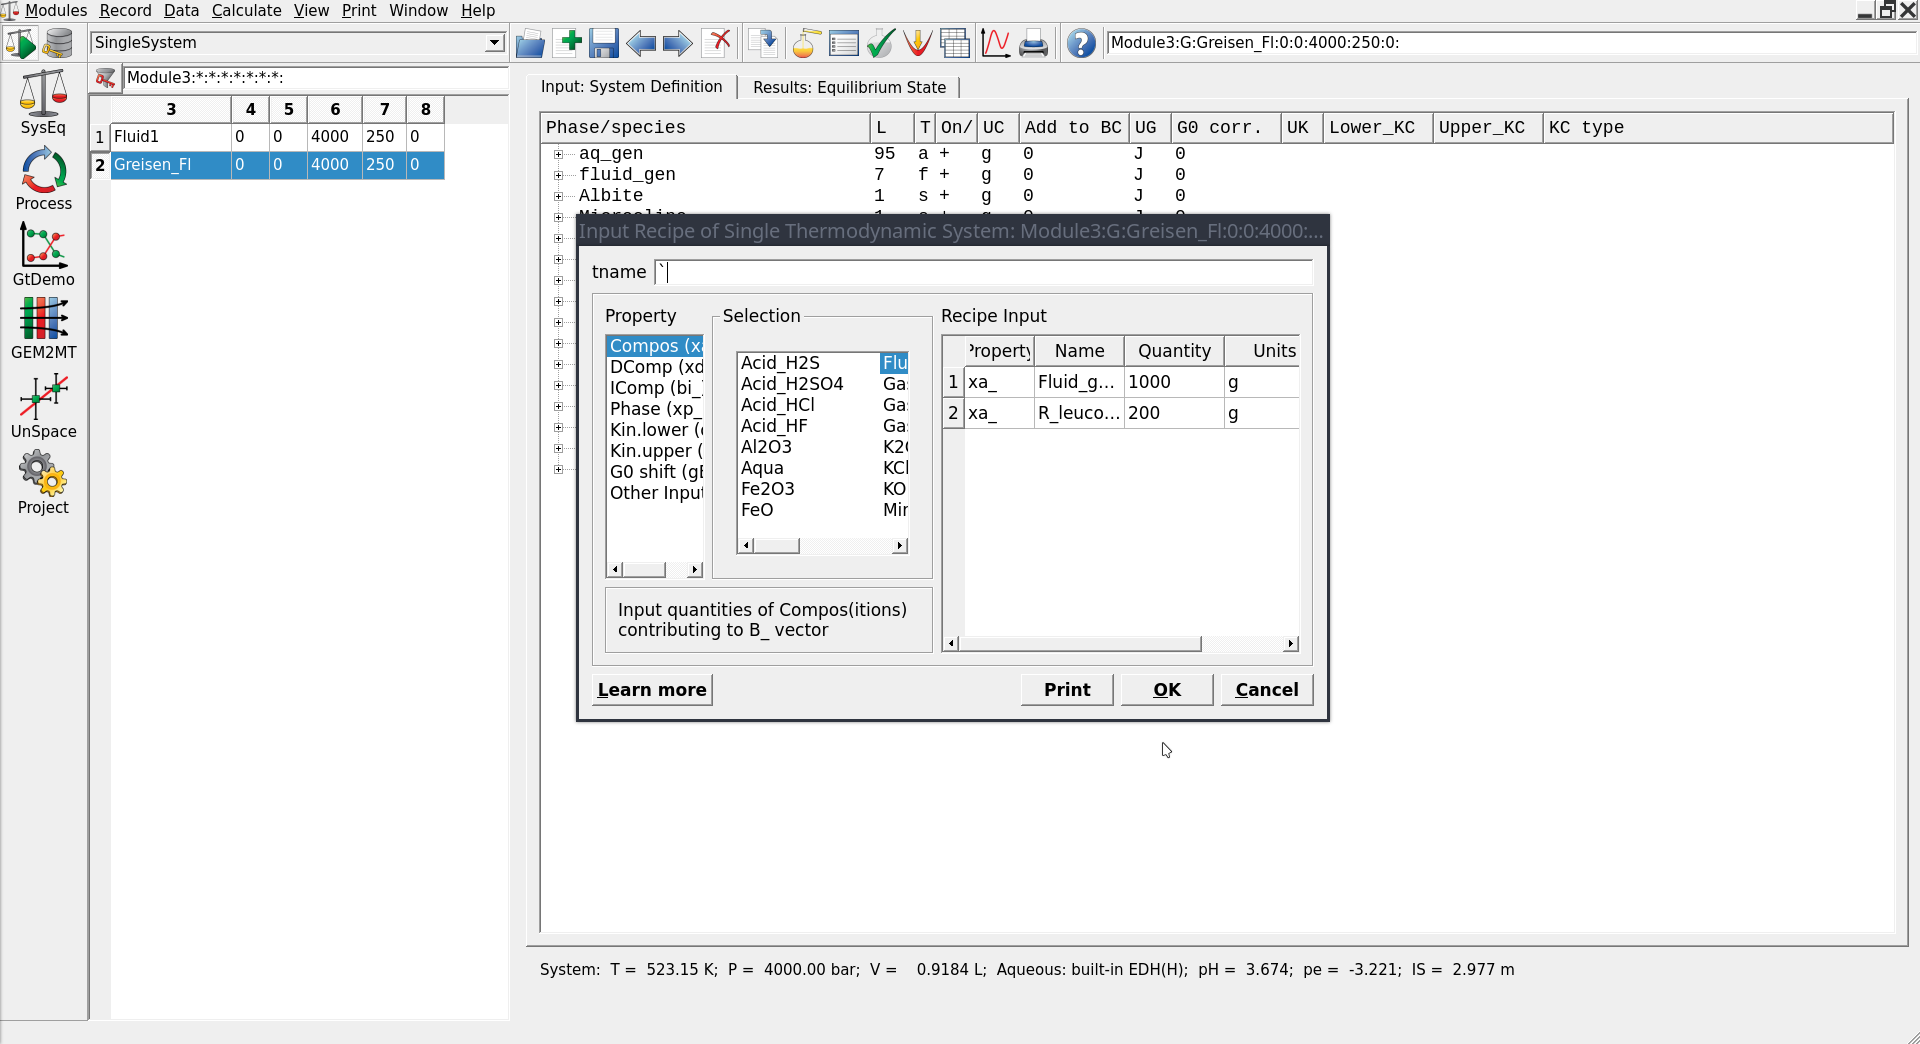Expand the aq_gen phase node
1920x1044 pixels.
pyautogui.click(x=558, y=154)
